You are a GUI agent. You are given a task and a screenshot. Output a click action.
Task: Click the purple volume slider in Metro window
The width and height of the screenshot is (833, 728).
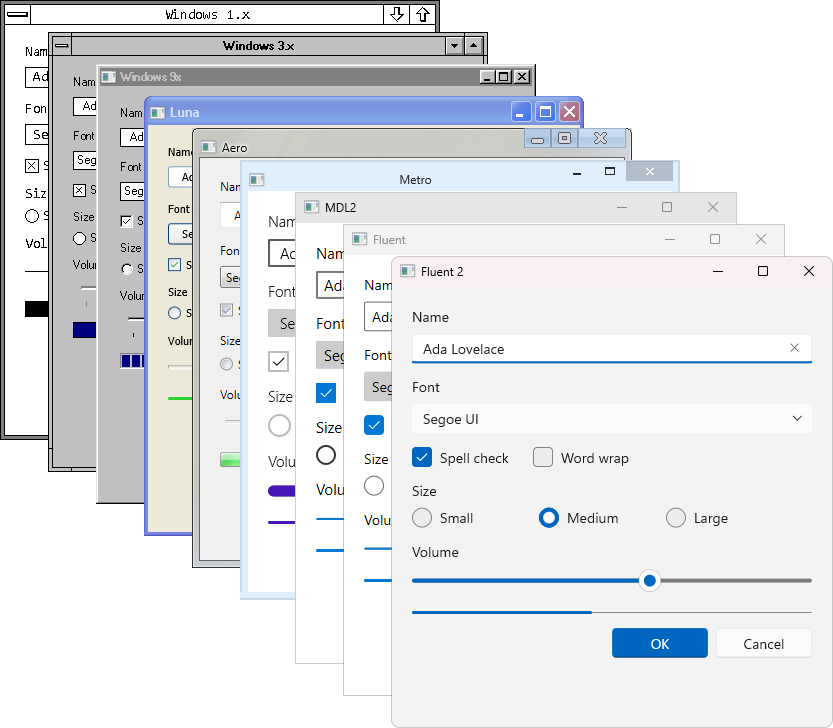tap(282, 491)
